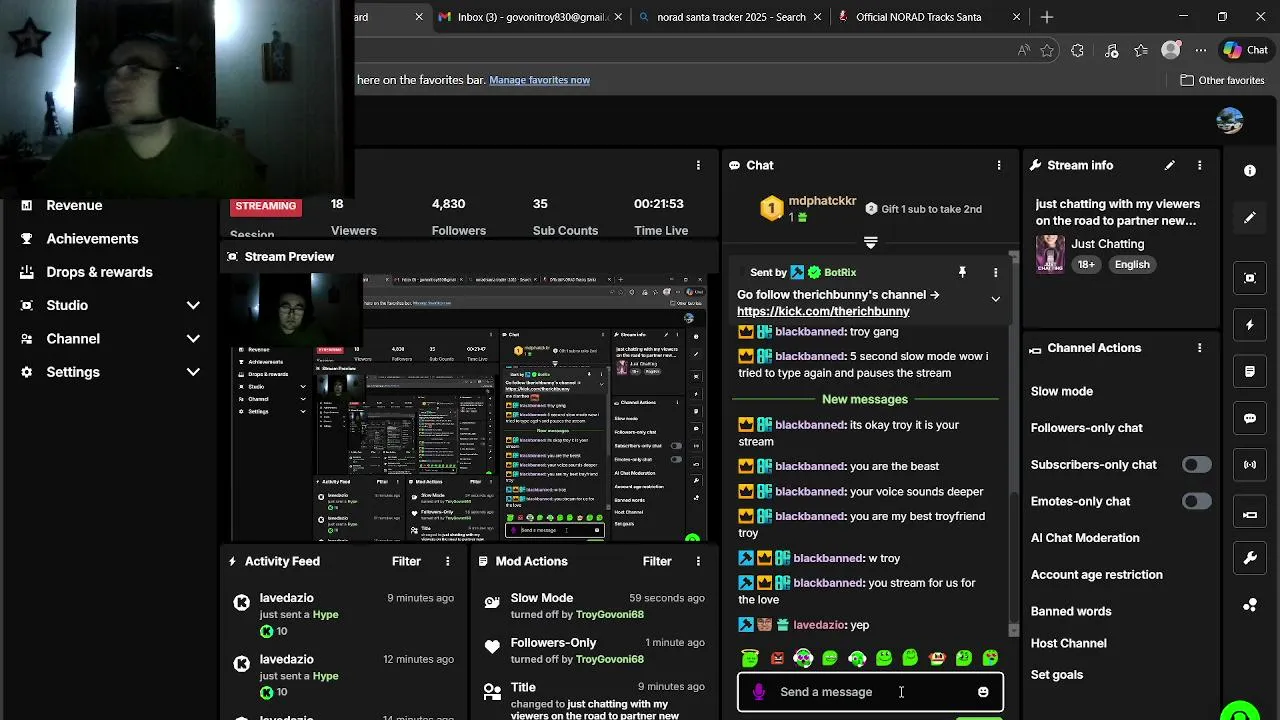Open the Activity Feed Filter dropdown

point(406,561)
